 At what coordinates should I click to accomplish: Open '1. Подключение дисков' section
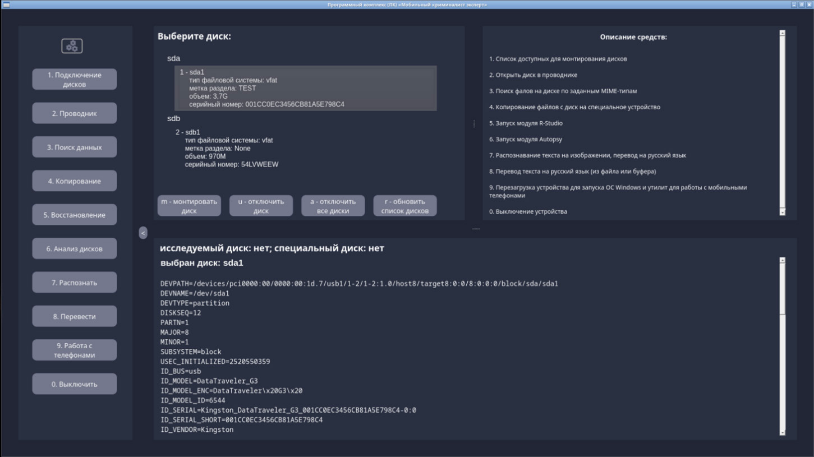tap(74, 79)
